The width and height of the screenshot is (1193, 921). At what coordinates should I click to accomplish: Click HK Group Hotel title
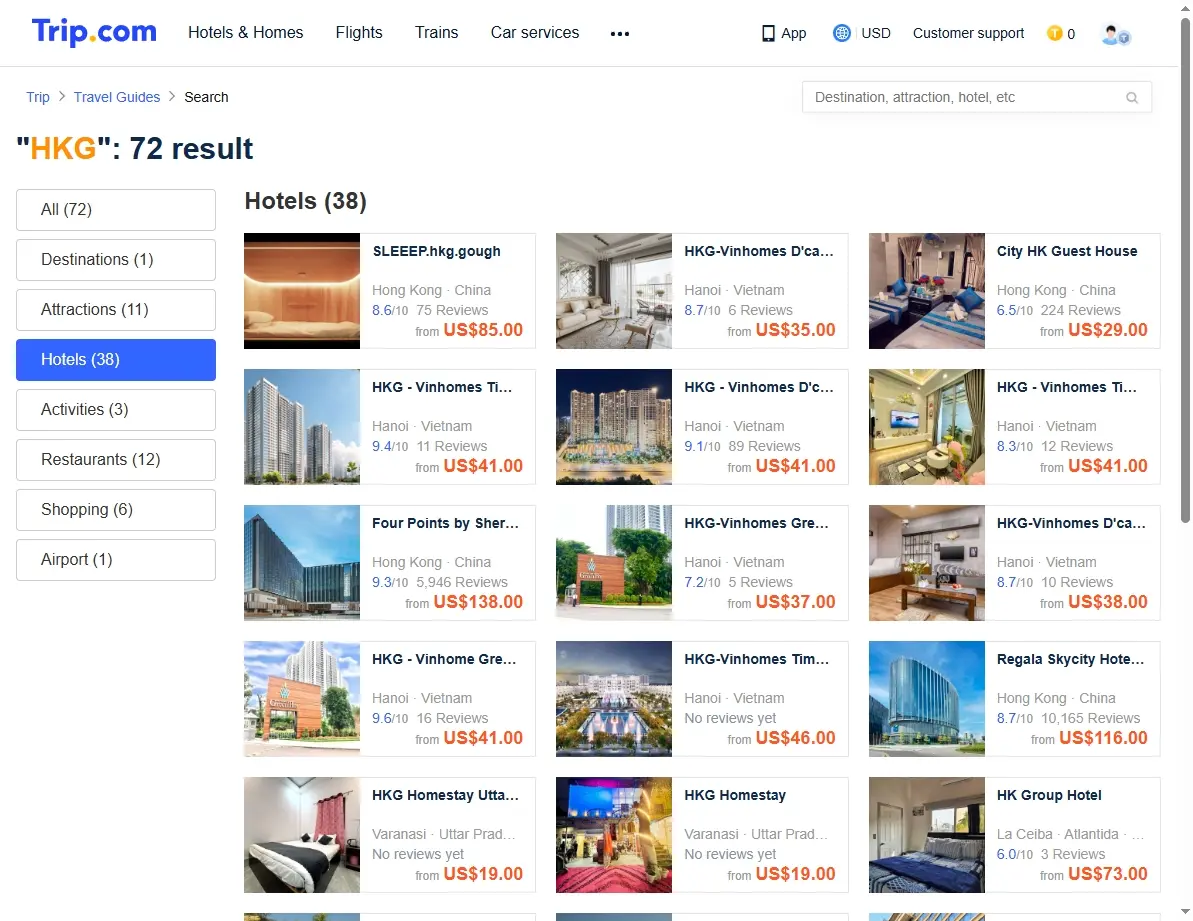click(x=1049, y=796)
